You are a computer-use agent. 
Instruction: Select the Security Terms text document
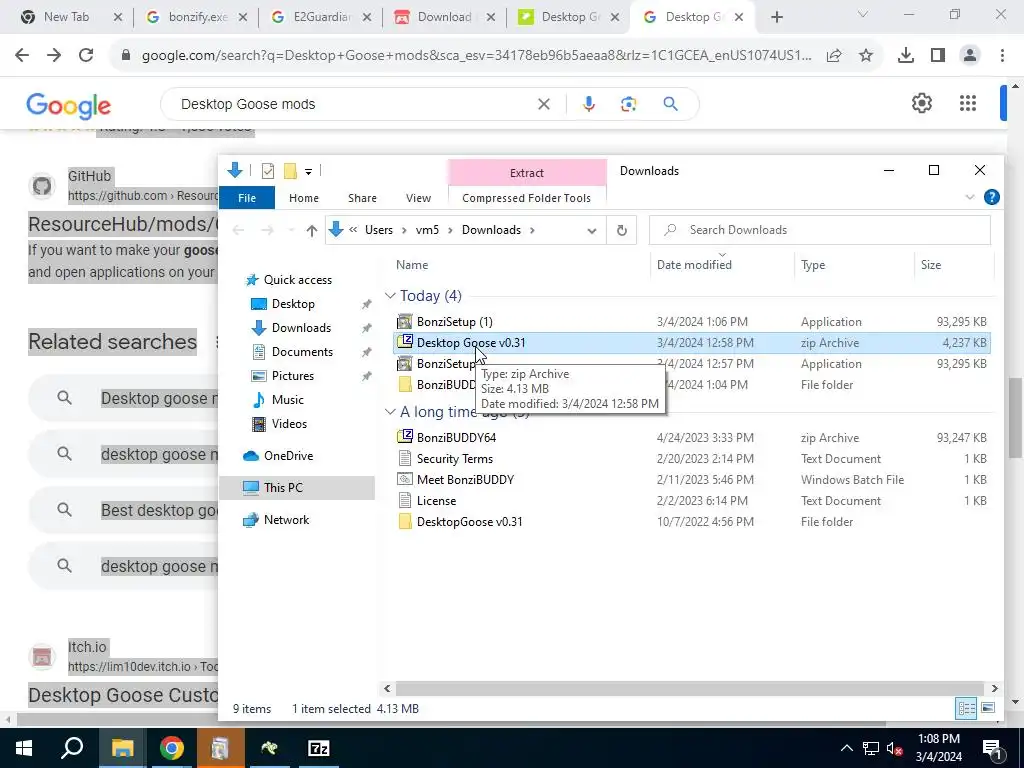455,458
